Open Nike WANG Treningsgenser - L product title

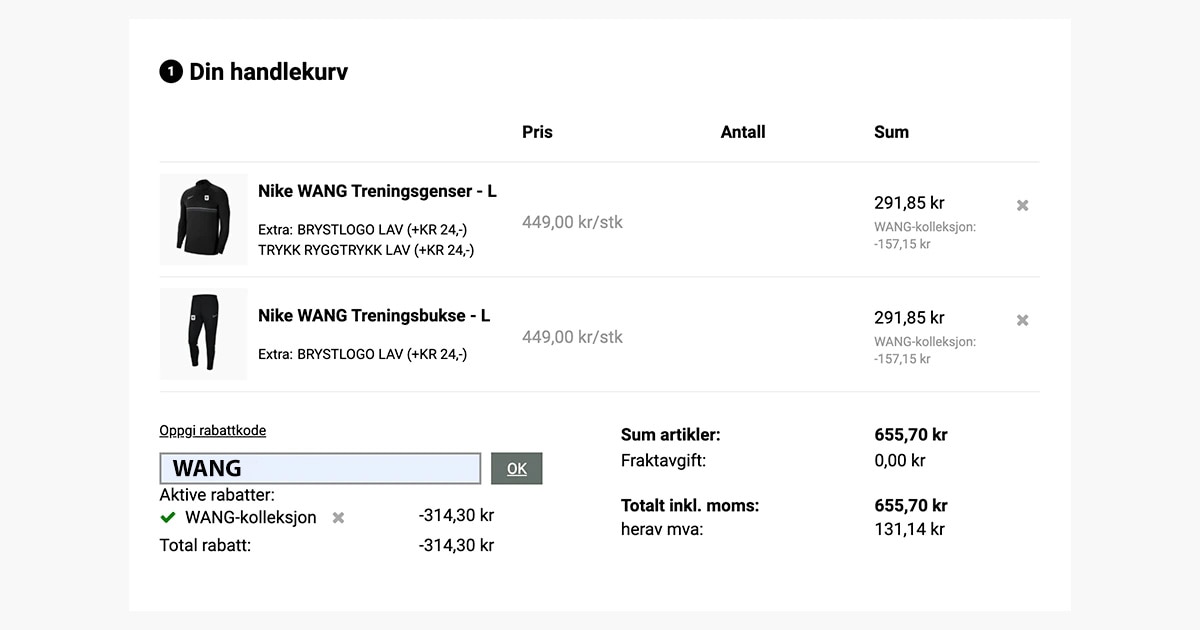[377, 191]
